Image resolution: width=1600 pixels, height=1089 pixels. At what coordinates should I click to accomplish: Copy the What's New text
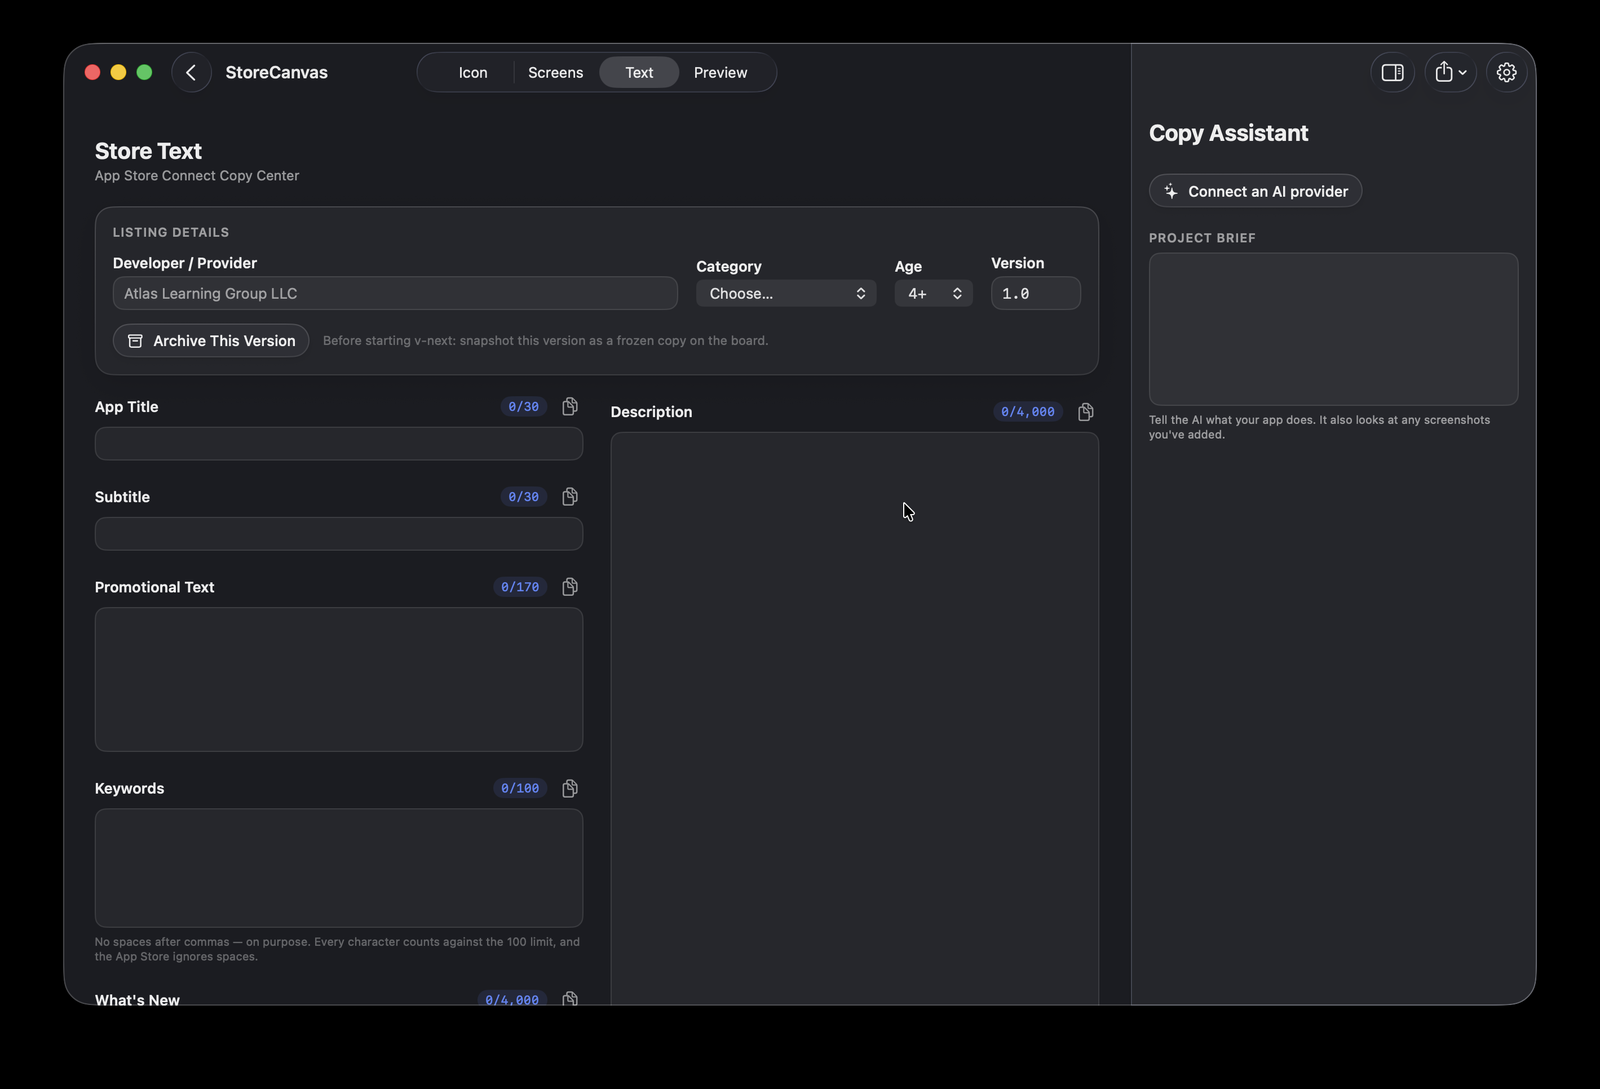(570, 998)
